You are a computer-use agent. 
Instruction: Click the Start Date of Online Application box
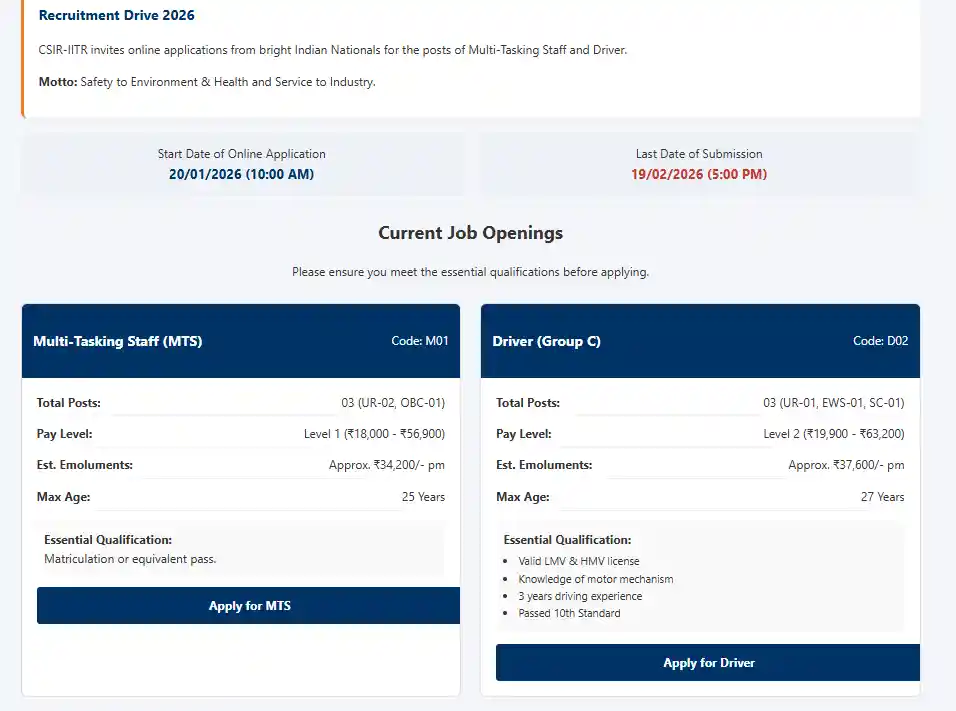pyautogui.click(x=241, y=164)
